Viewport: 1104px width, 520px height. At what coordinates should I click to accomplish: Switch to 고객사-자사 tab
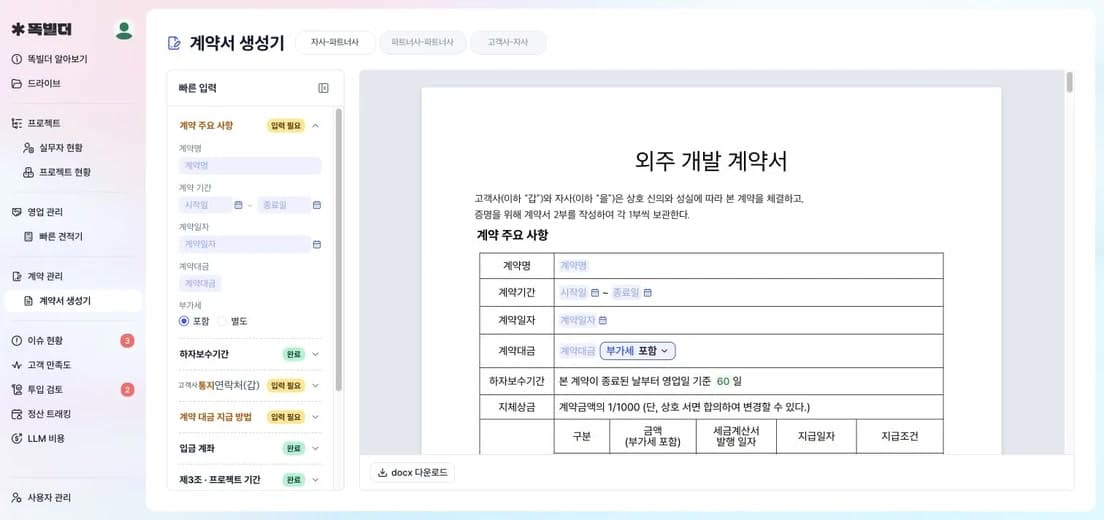[508, 43]
